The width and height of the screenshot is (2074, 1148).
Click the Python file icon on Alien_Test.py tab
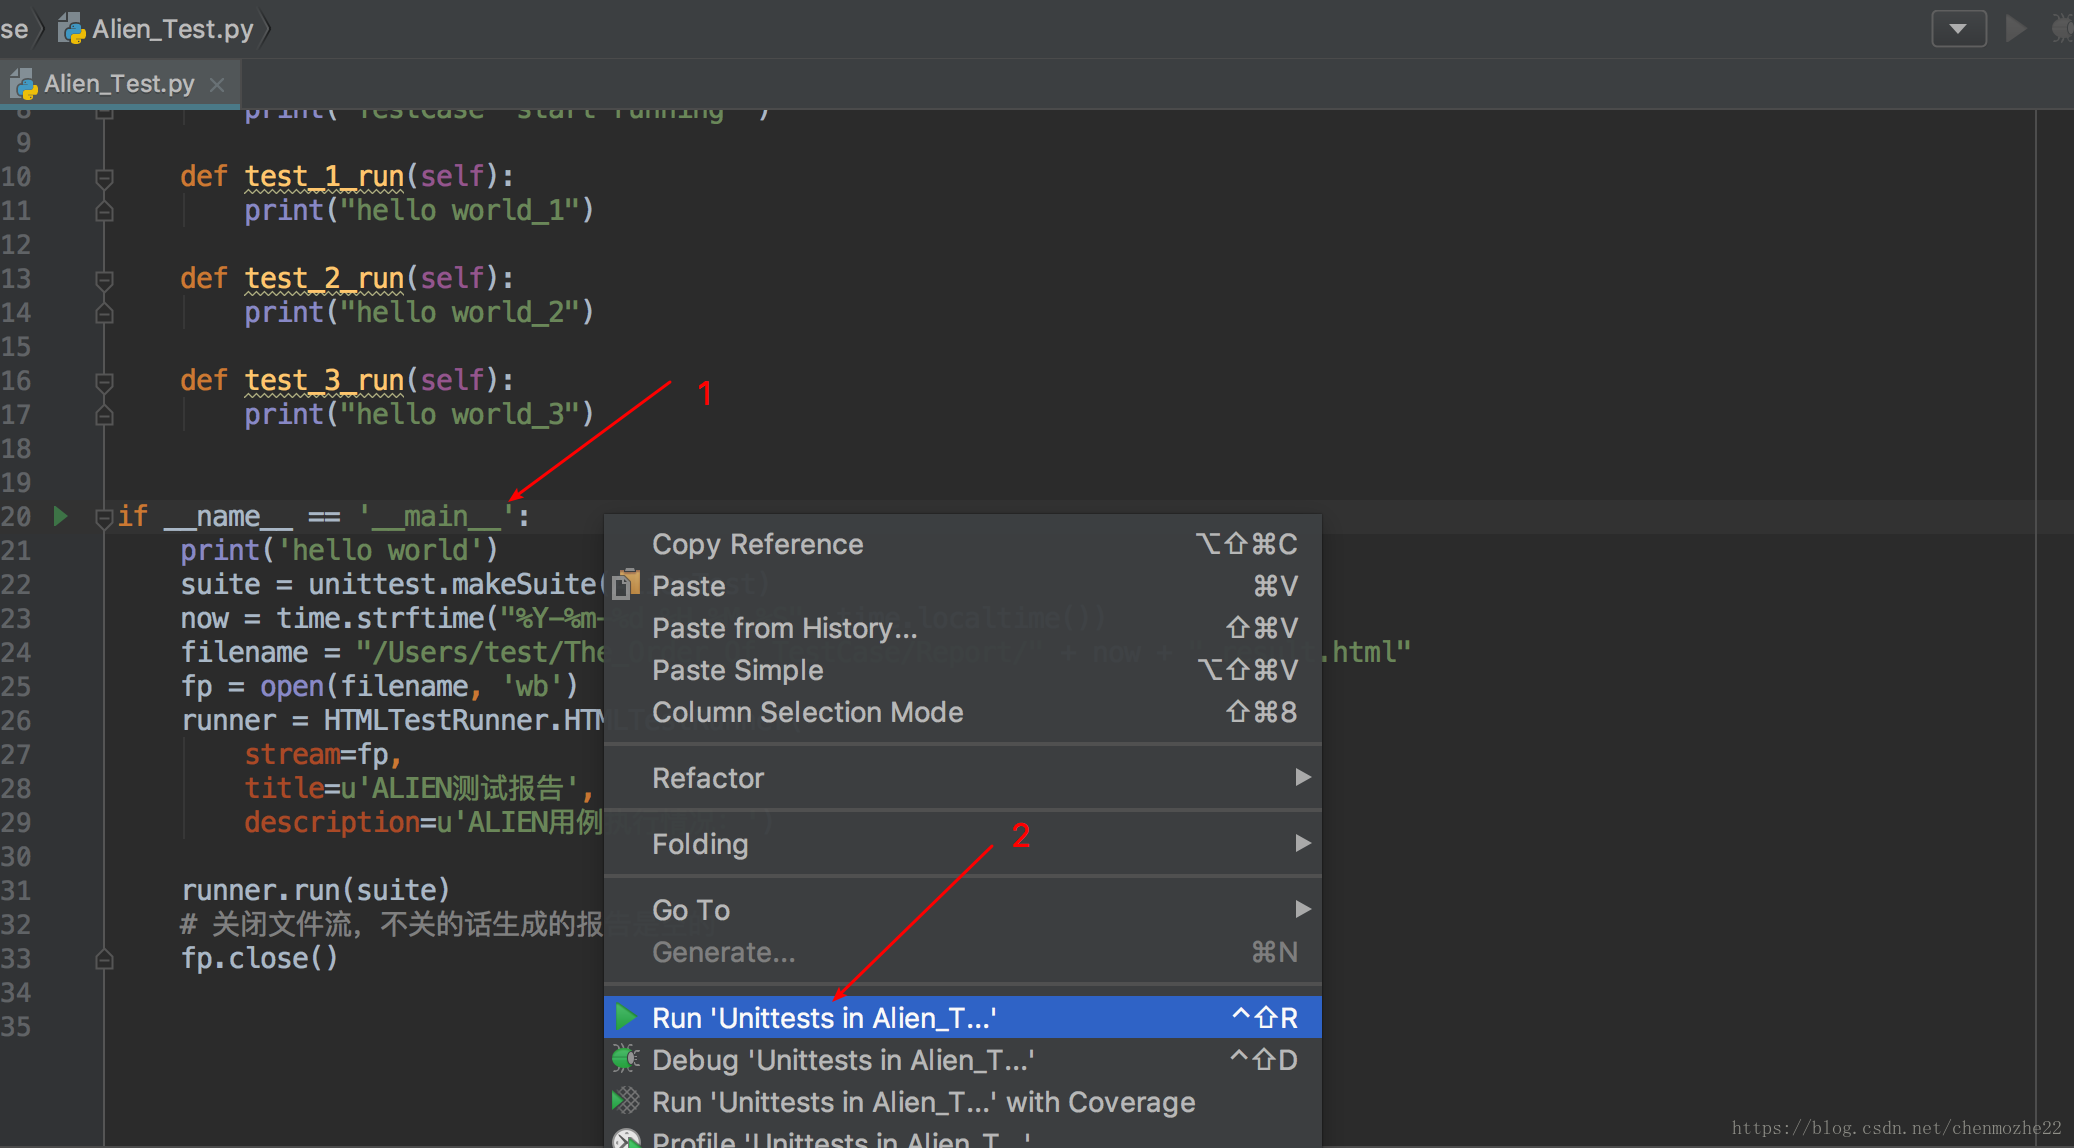pyautogui.click(x=24, y=84)
